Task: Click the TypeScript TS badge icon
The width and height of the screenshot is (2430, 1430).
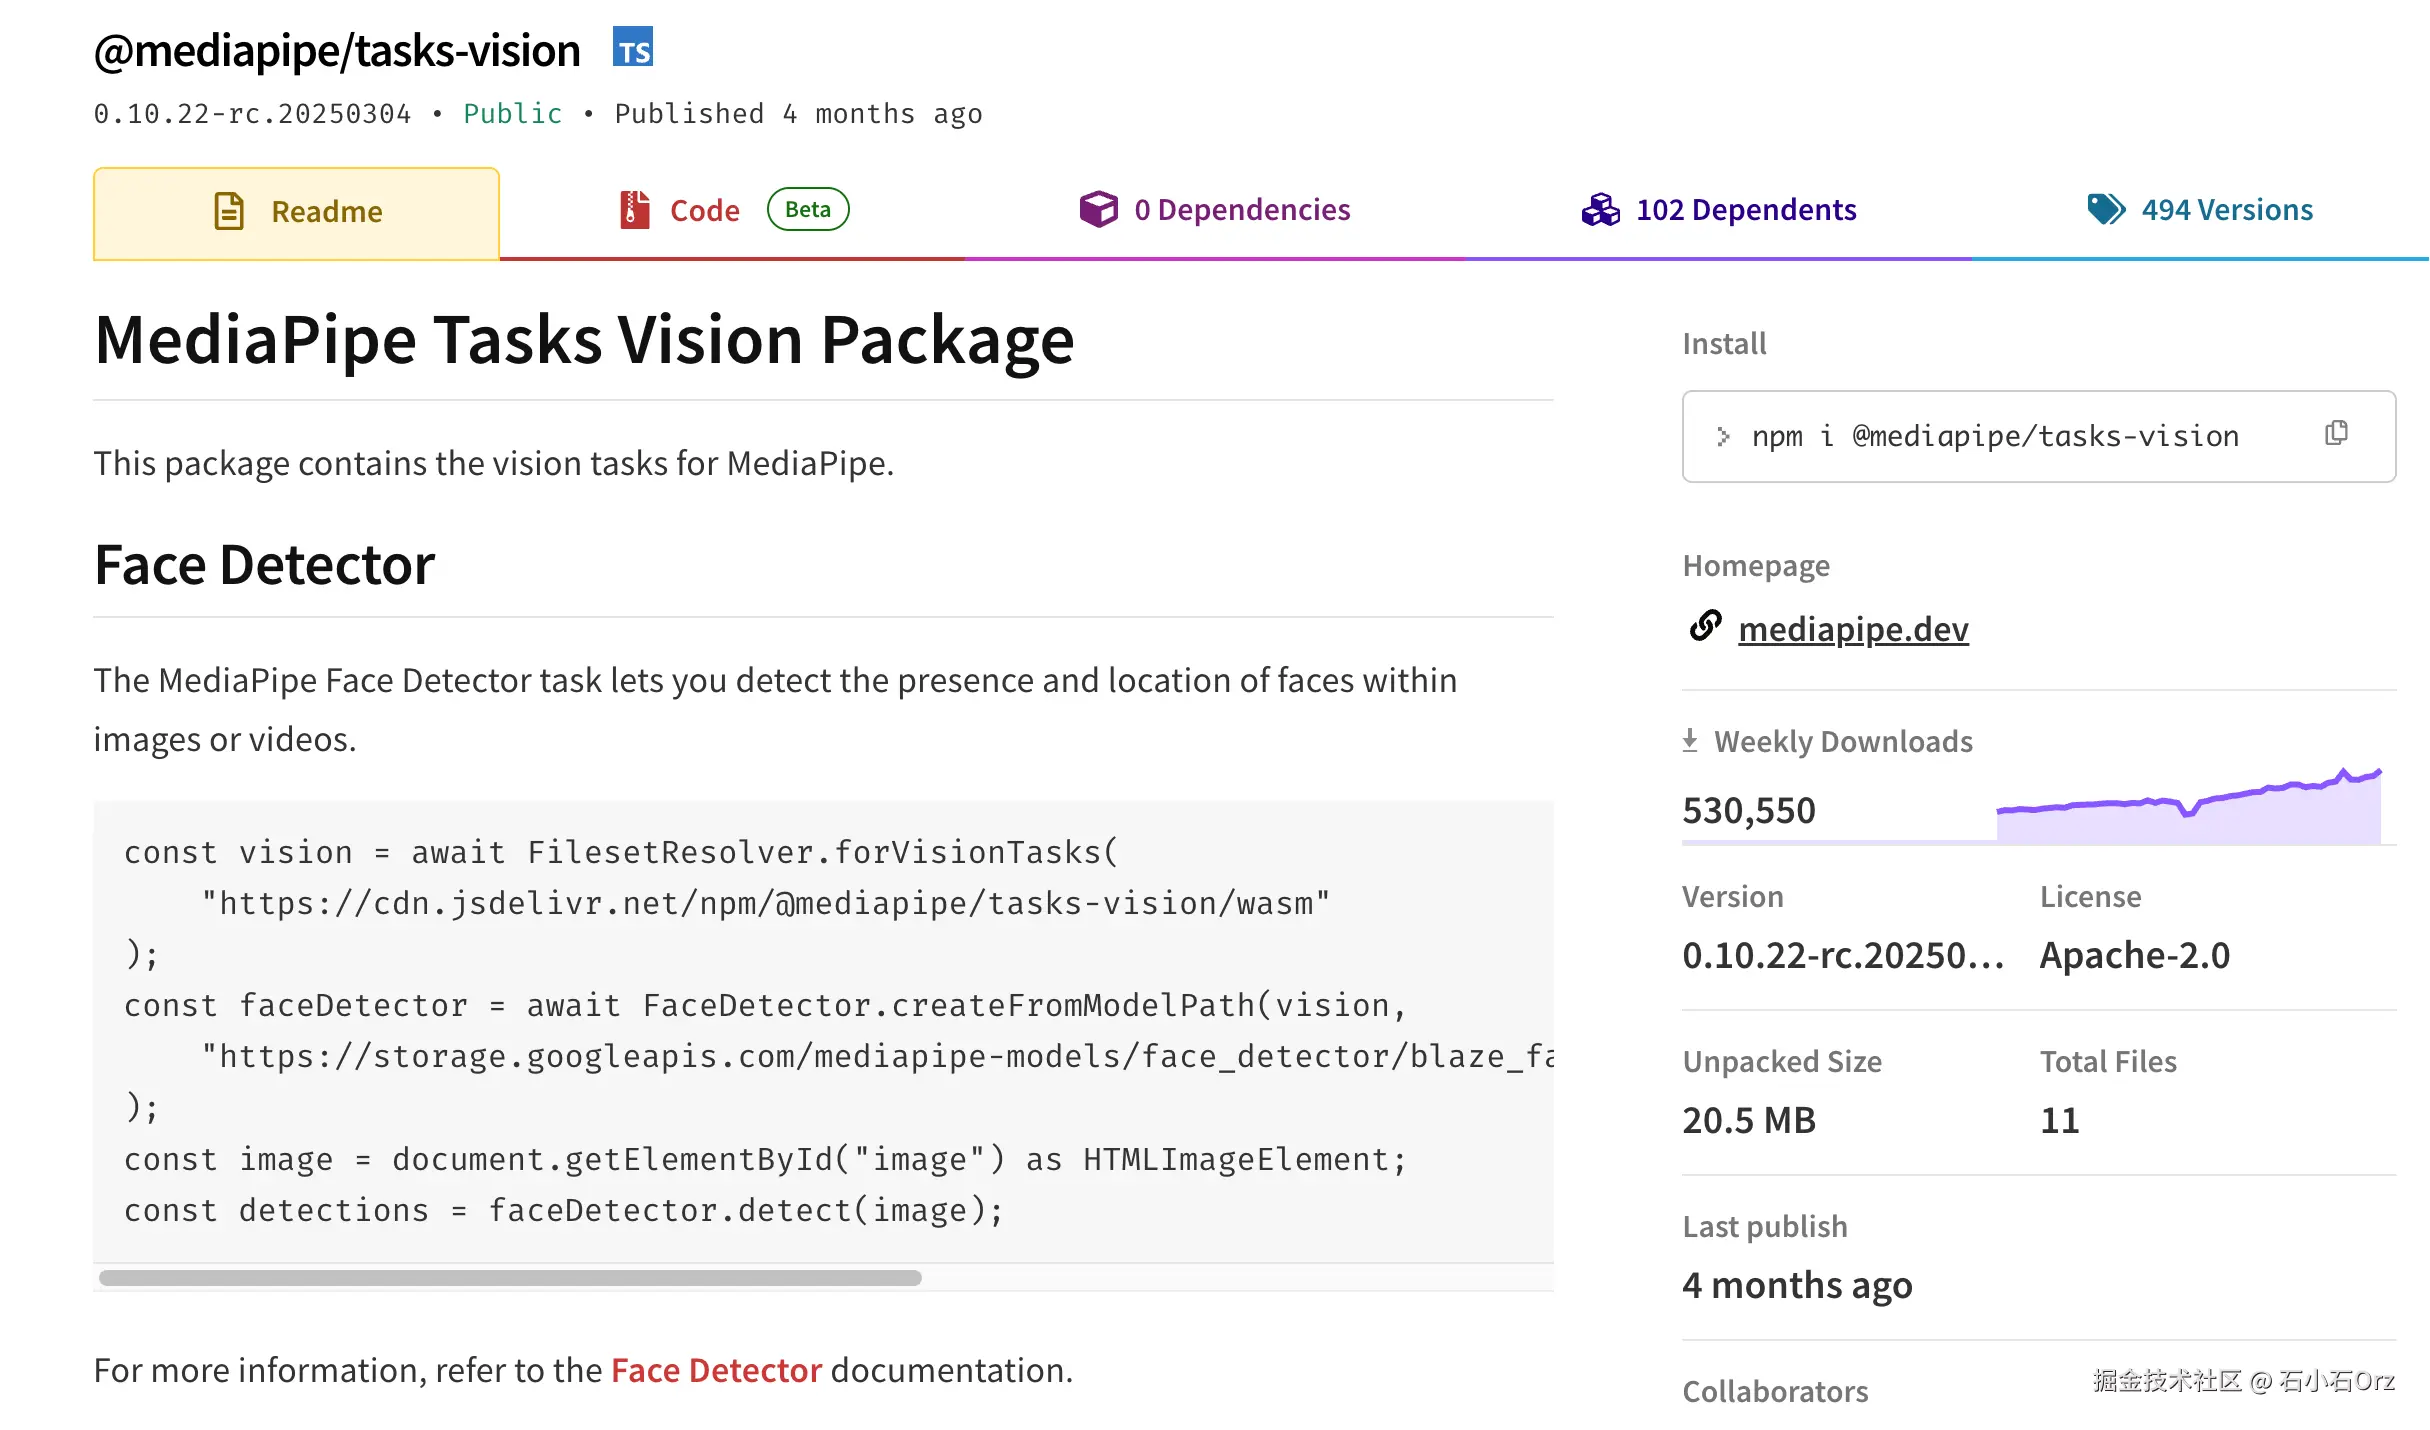Action: 633,47
